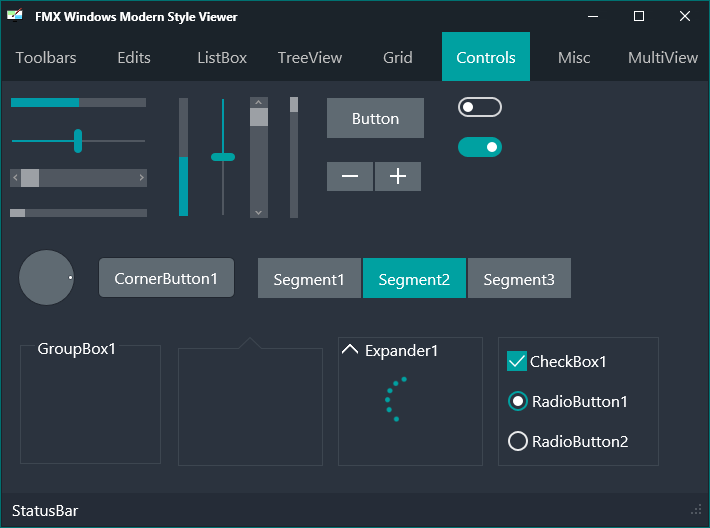Click the horizontal scrollbar right arrow
The image size is (710, 528).
point(142,178)
